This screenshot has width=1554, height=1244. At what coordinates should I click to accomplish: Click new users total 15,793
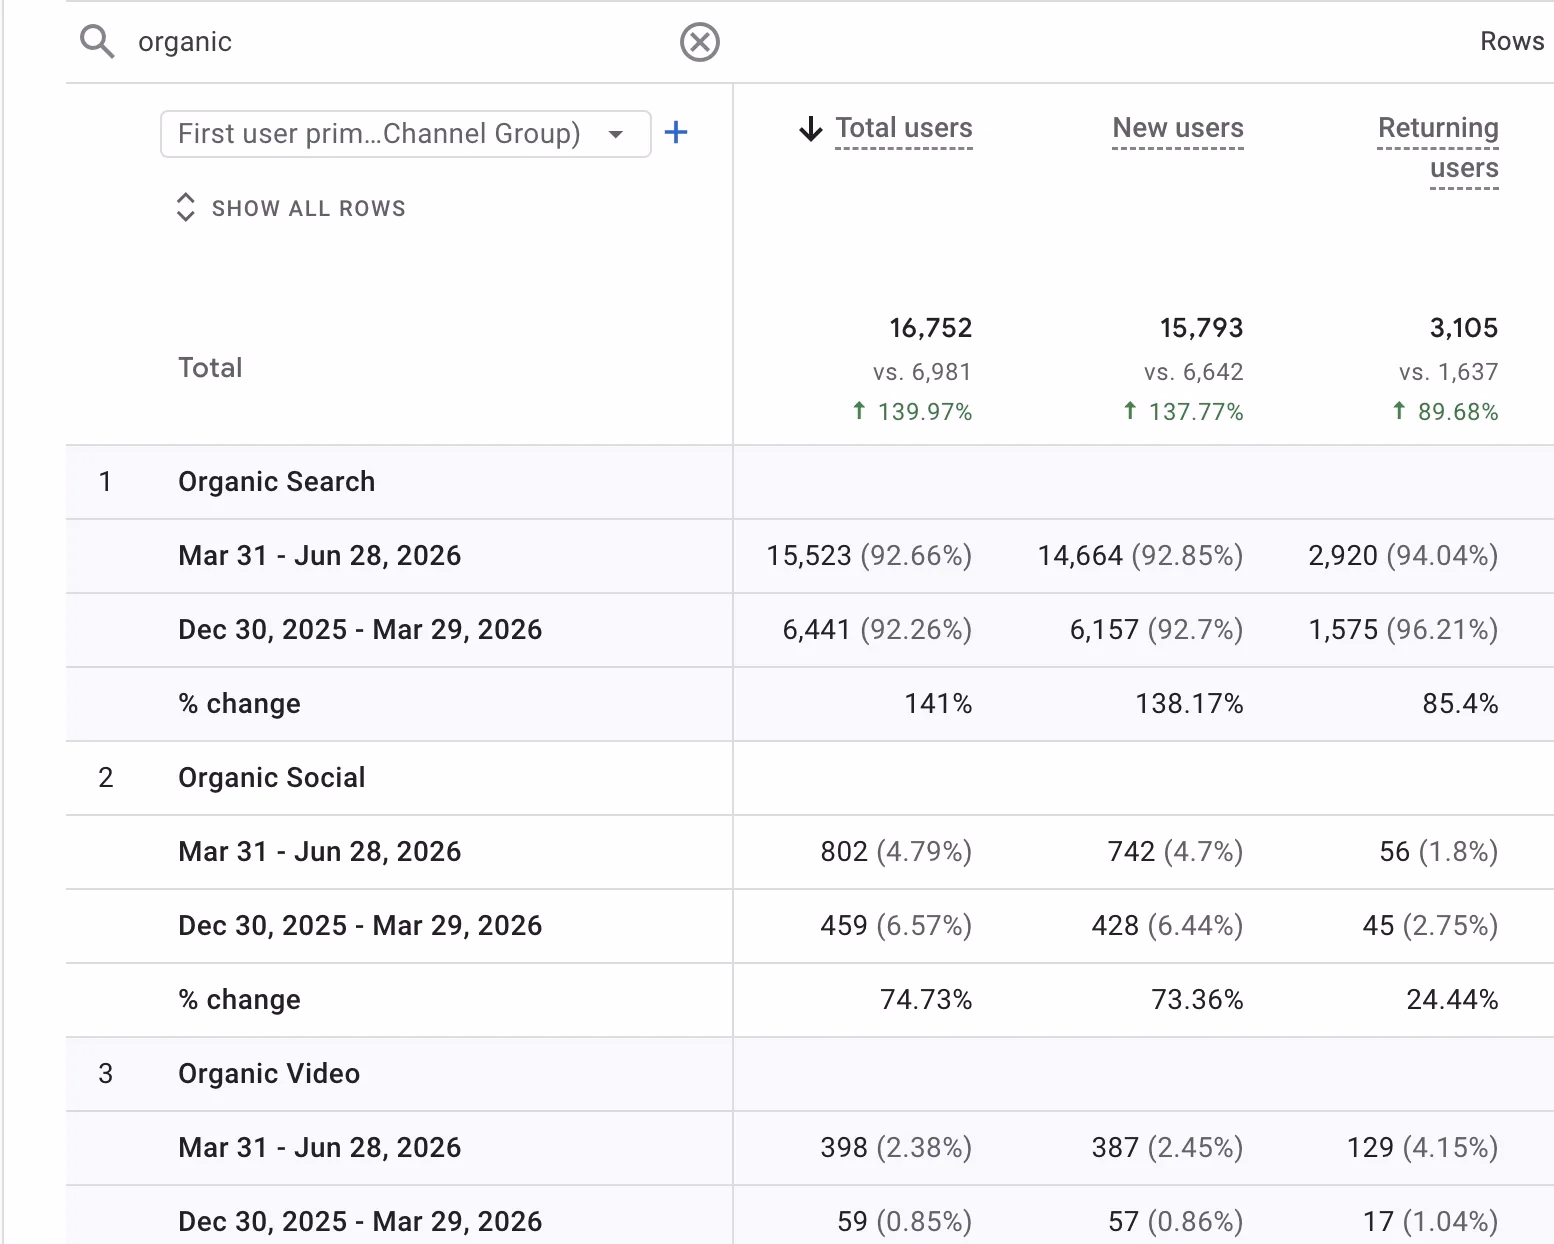tap(1201, 328)
